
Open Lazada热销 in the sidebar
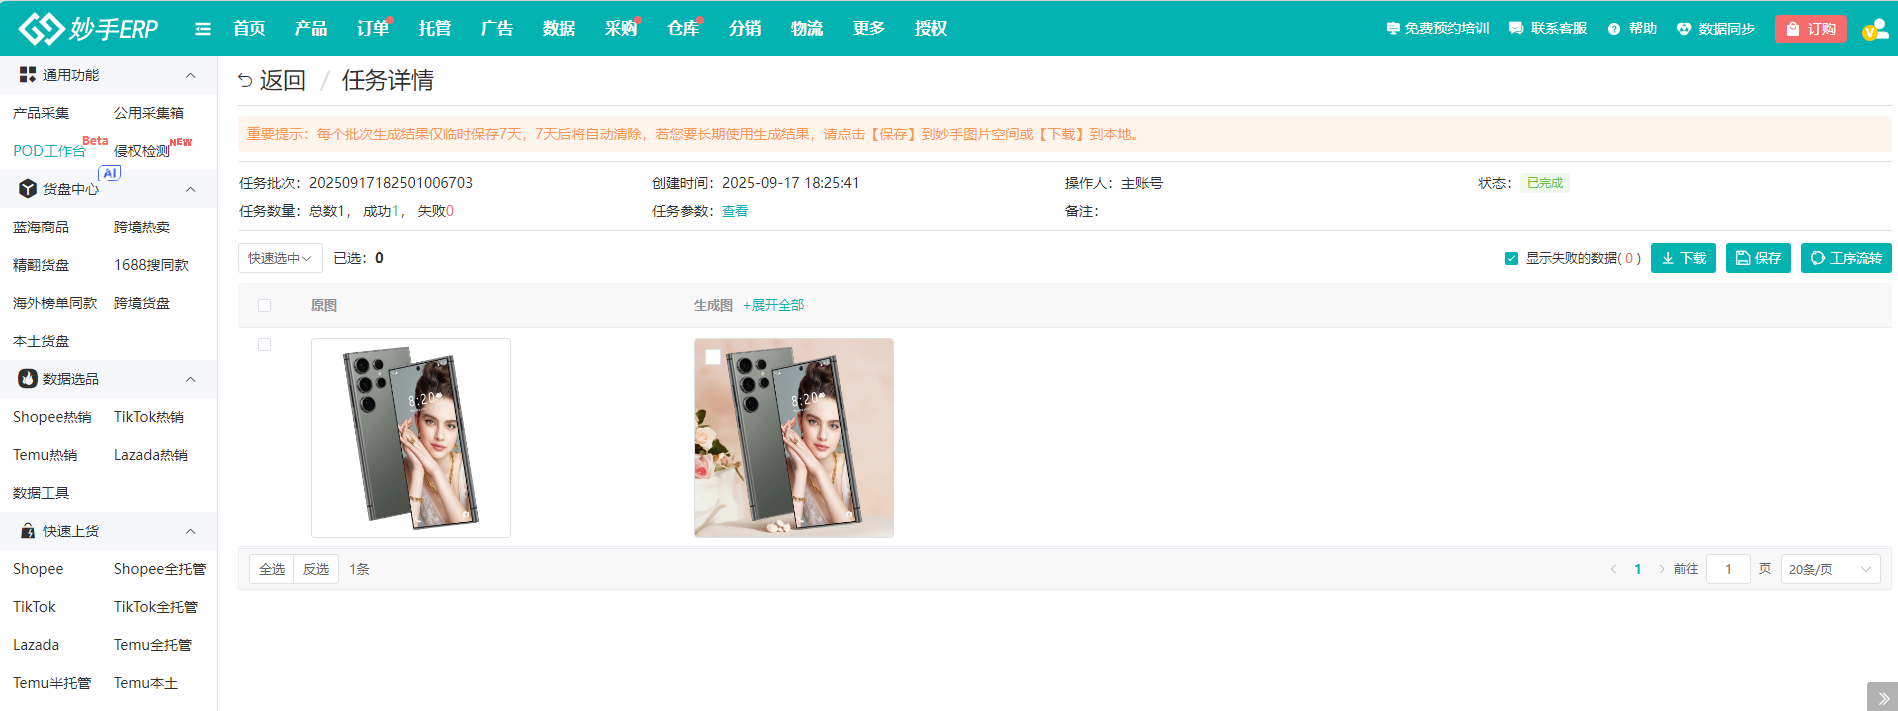(151, 455)
